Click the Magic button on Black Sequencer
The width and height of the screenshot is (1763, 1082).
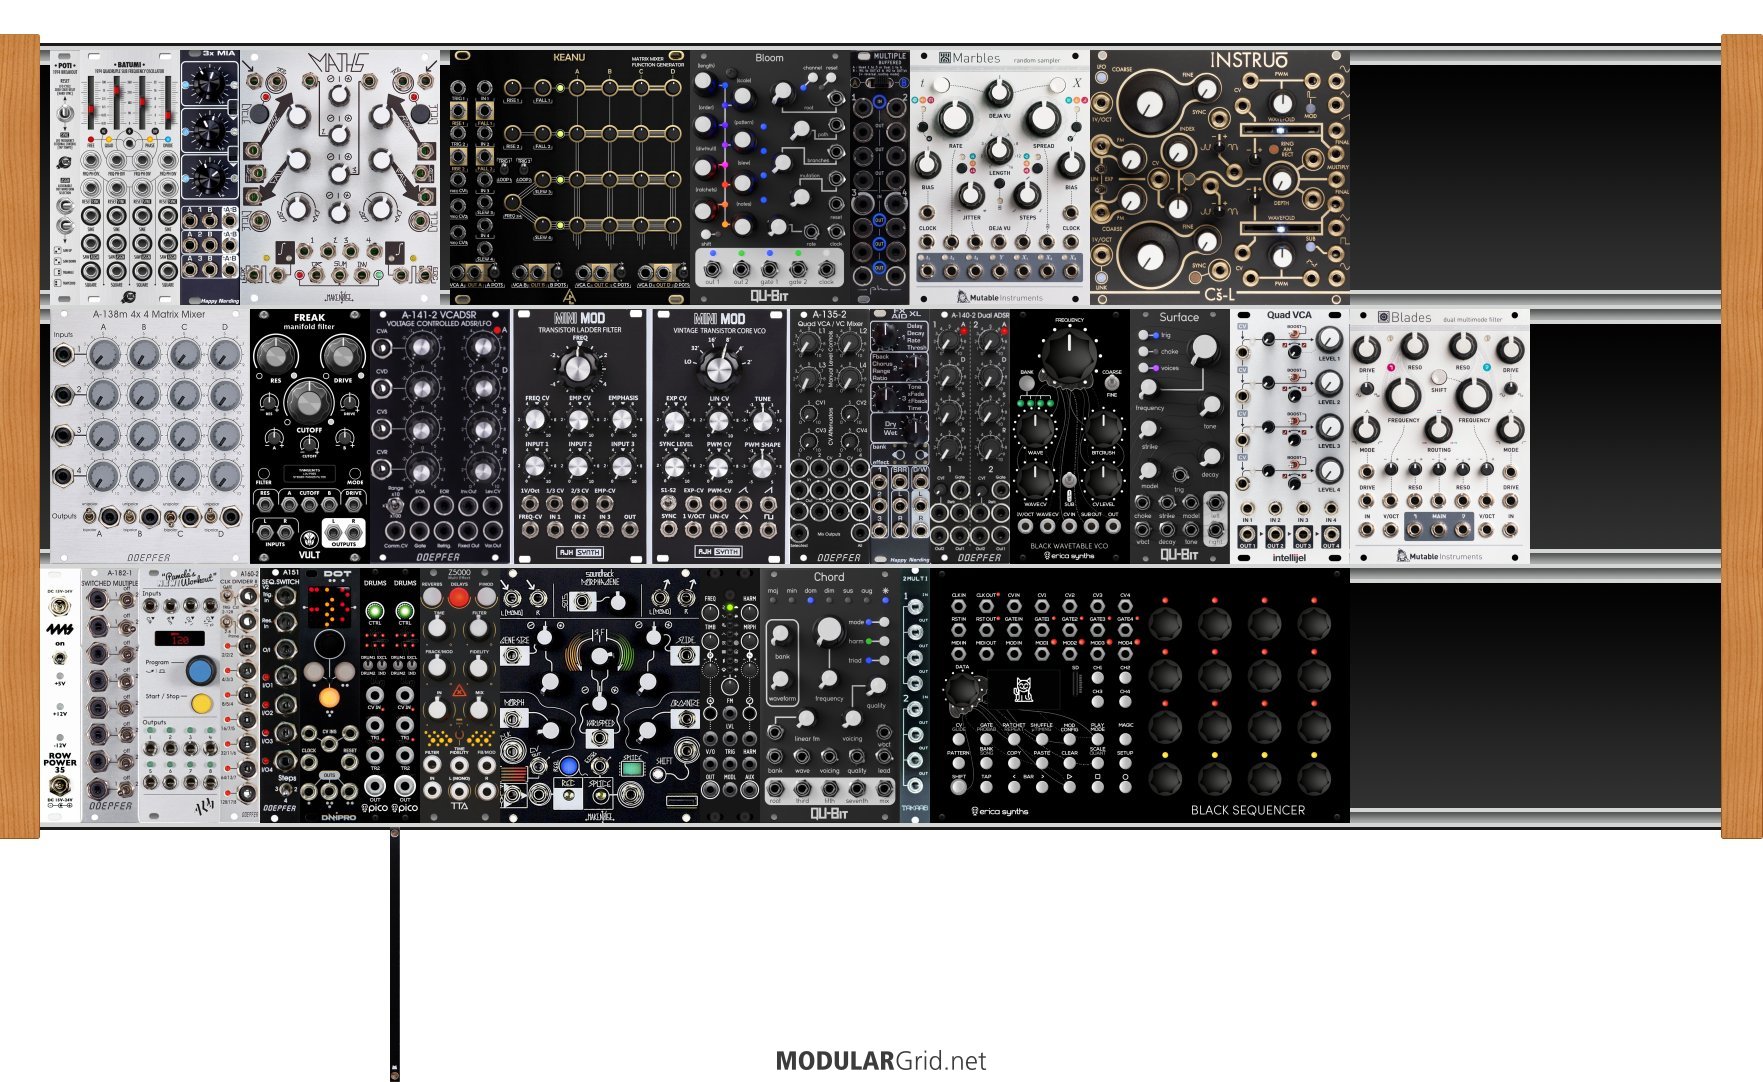coord(1126,738)
